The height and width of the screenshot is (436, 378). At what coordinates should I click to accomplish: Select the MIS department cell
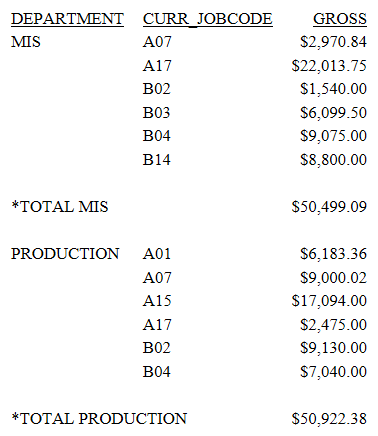(x=26, y=42)
